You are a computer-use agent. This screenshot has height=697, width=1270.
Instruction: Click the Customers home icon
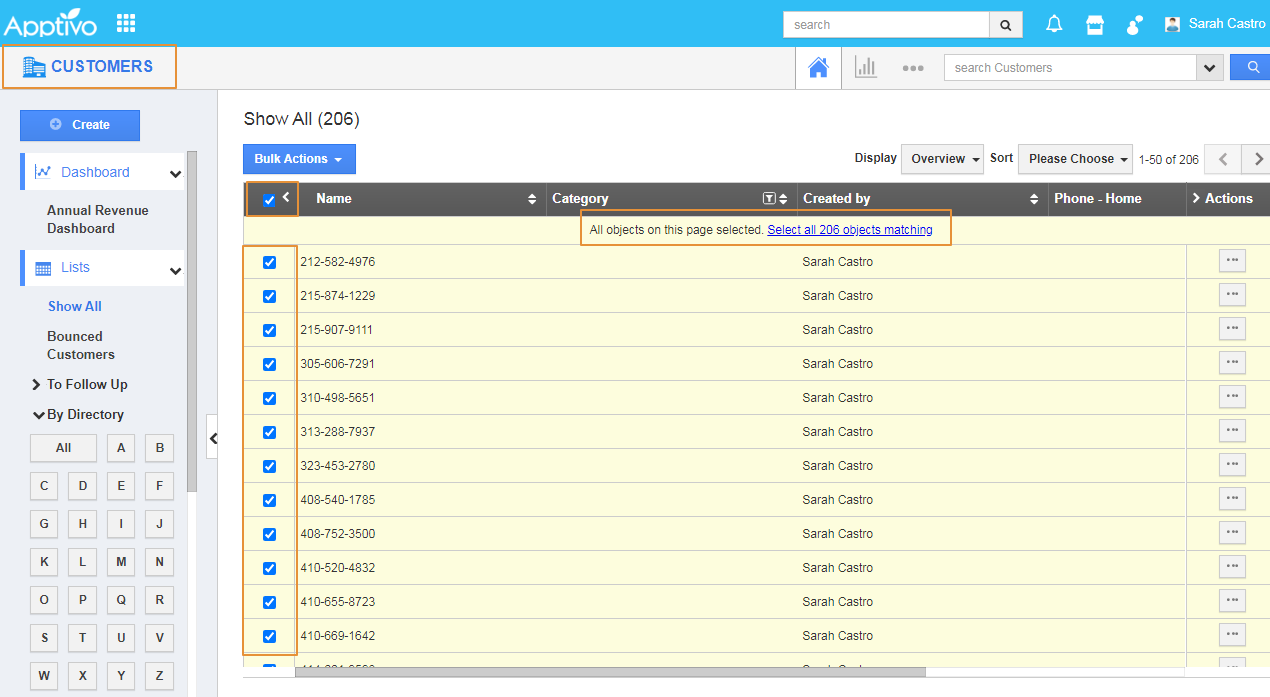click(x=818, y=68)
